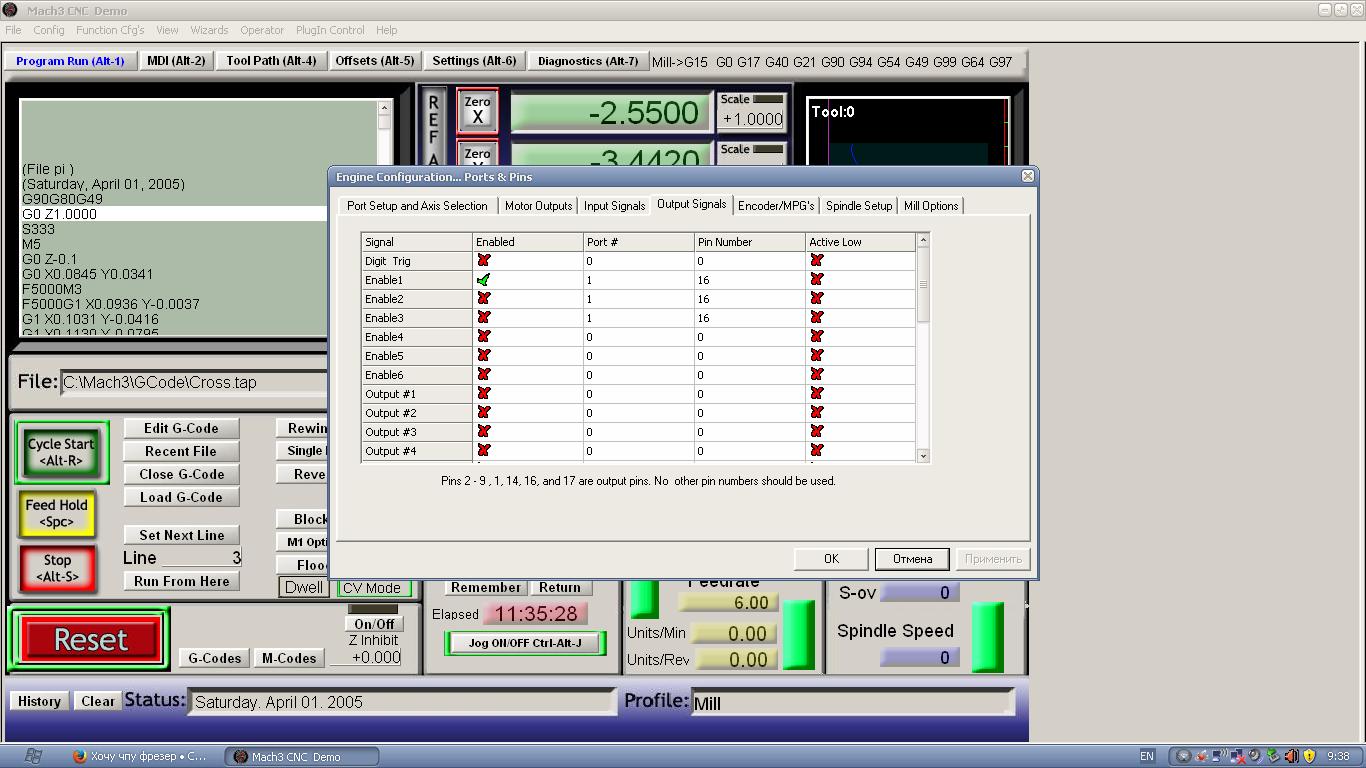This screenshot has height=768, width=1366.
Task: Toggle Enabled mark for Output #2 signal
Action: 484,413
